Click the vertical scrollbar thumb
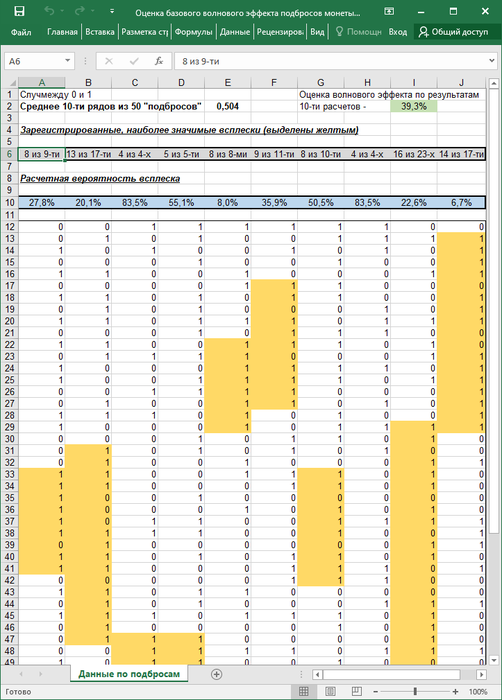The image size is (502, 700). [x=494, y=310]
